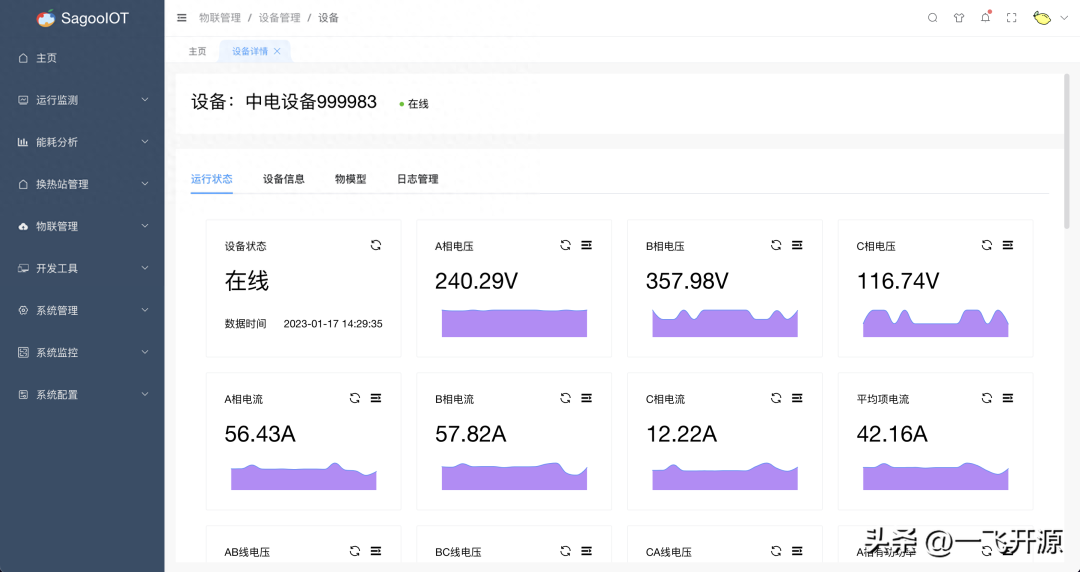Screen dimensions: 1080x572
Task: Click the SagoolOT logo
Action: 83,19
